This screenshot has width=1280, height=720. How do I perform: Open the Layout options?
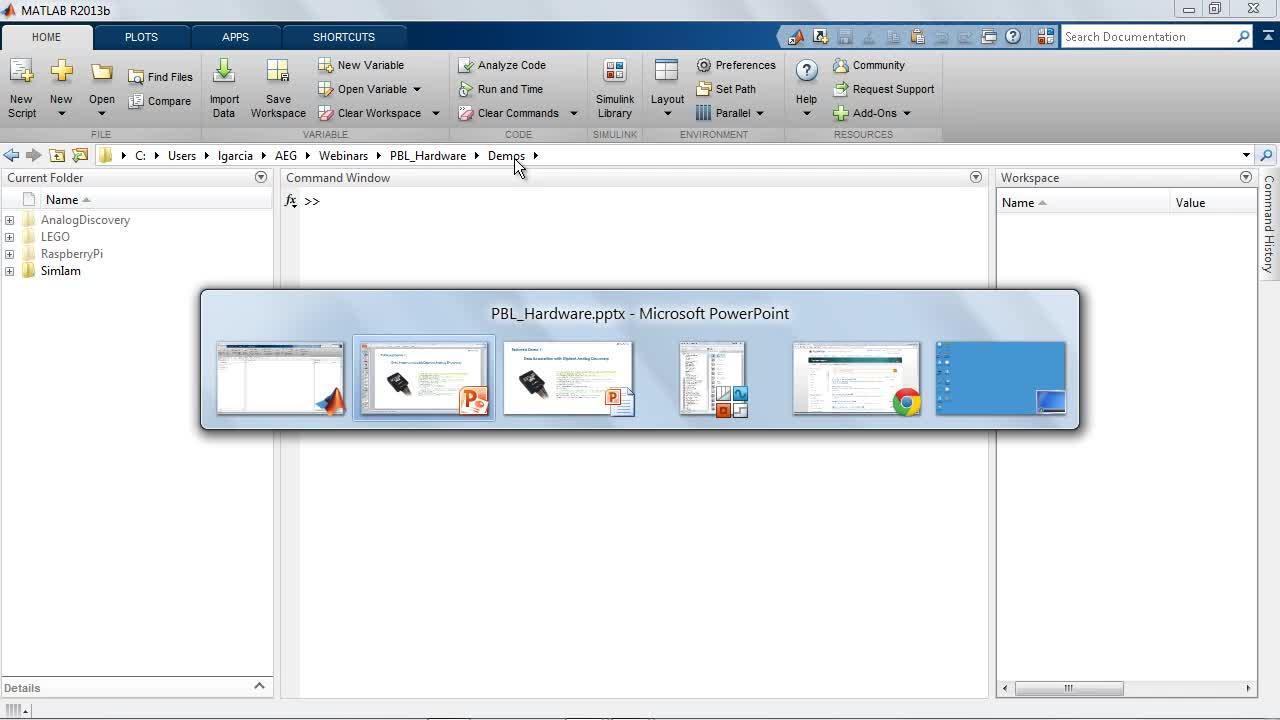tap(667, 88)
